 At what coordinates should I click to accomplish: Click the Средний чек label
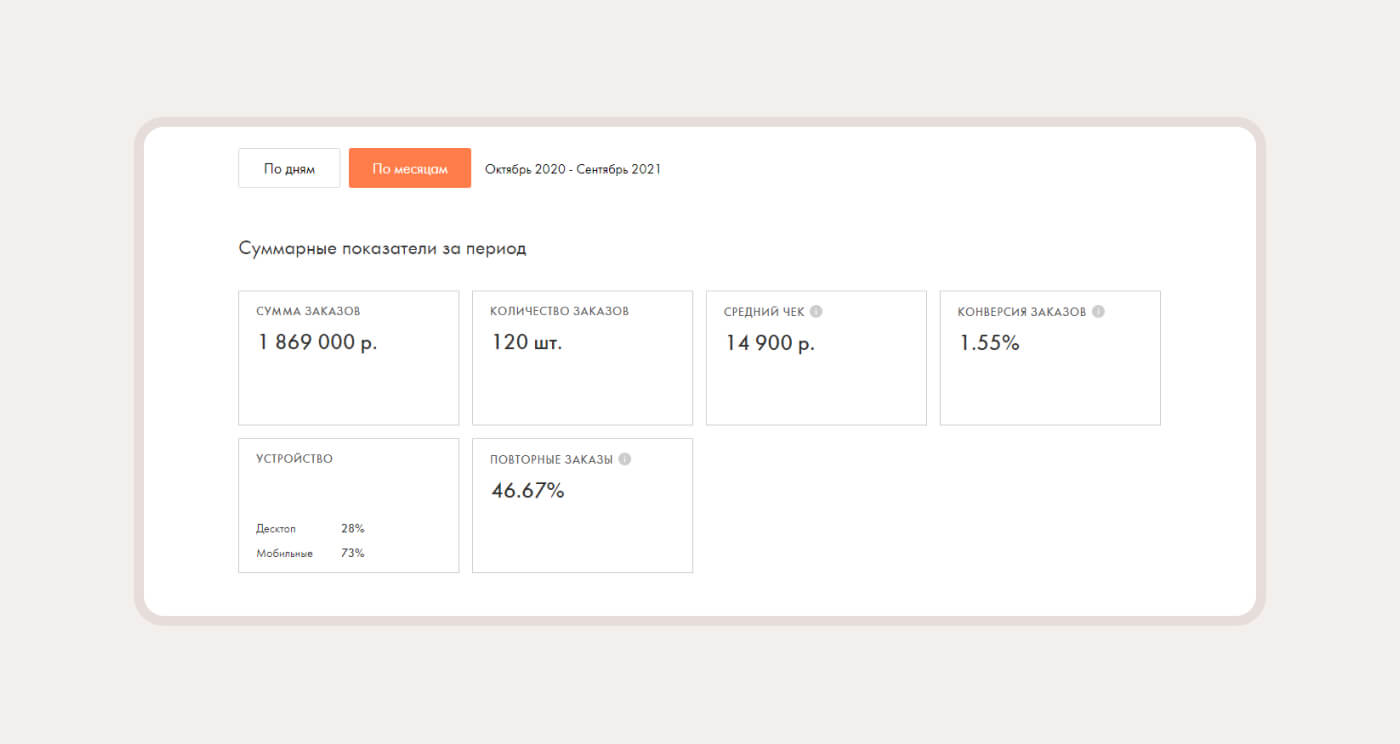[764, 312]
